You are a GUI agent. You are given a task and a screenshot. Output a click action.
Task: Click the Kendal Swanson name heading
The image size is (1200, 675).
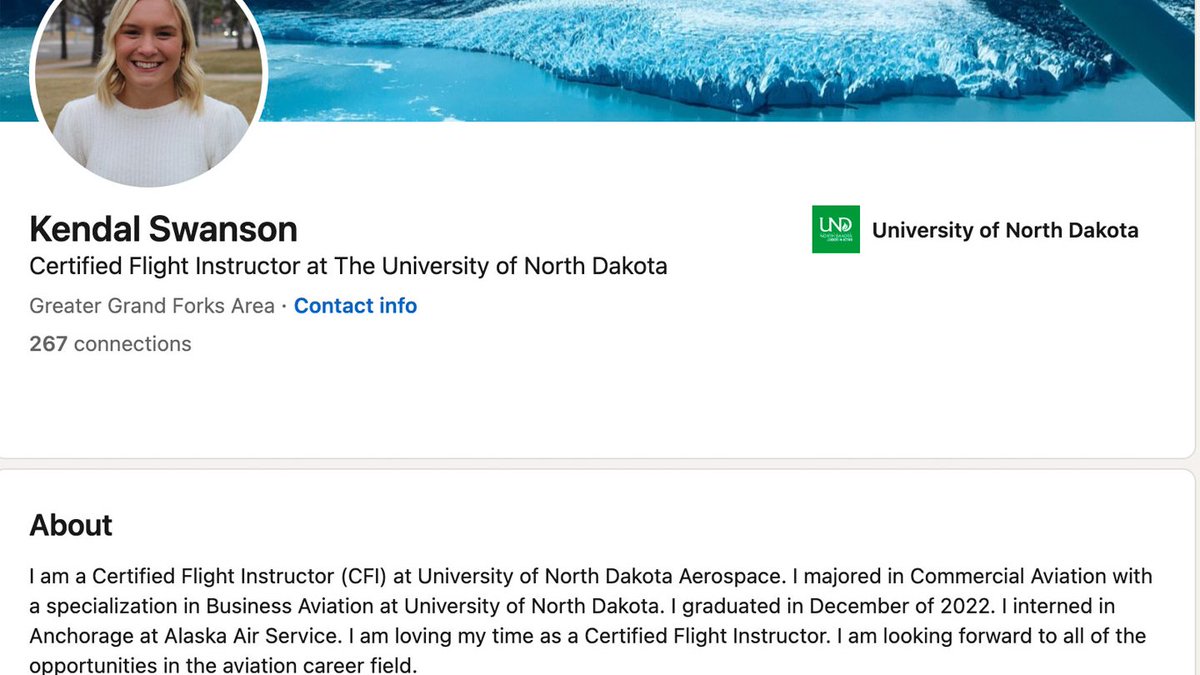coord(163,229)
